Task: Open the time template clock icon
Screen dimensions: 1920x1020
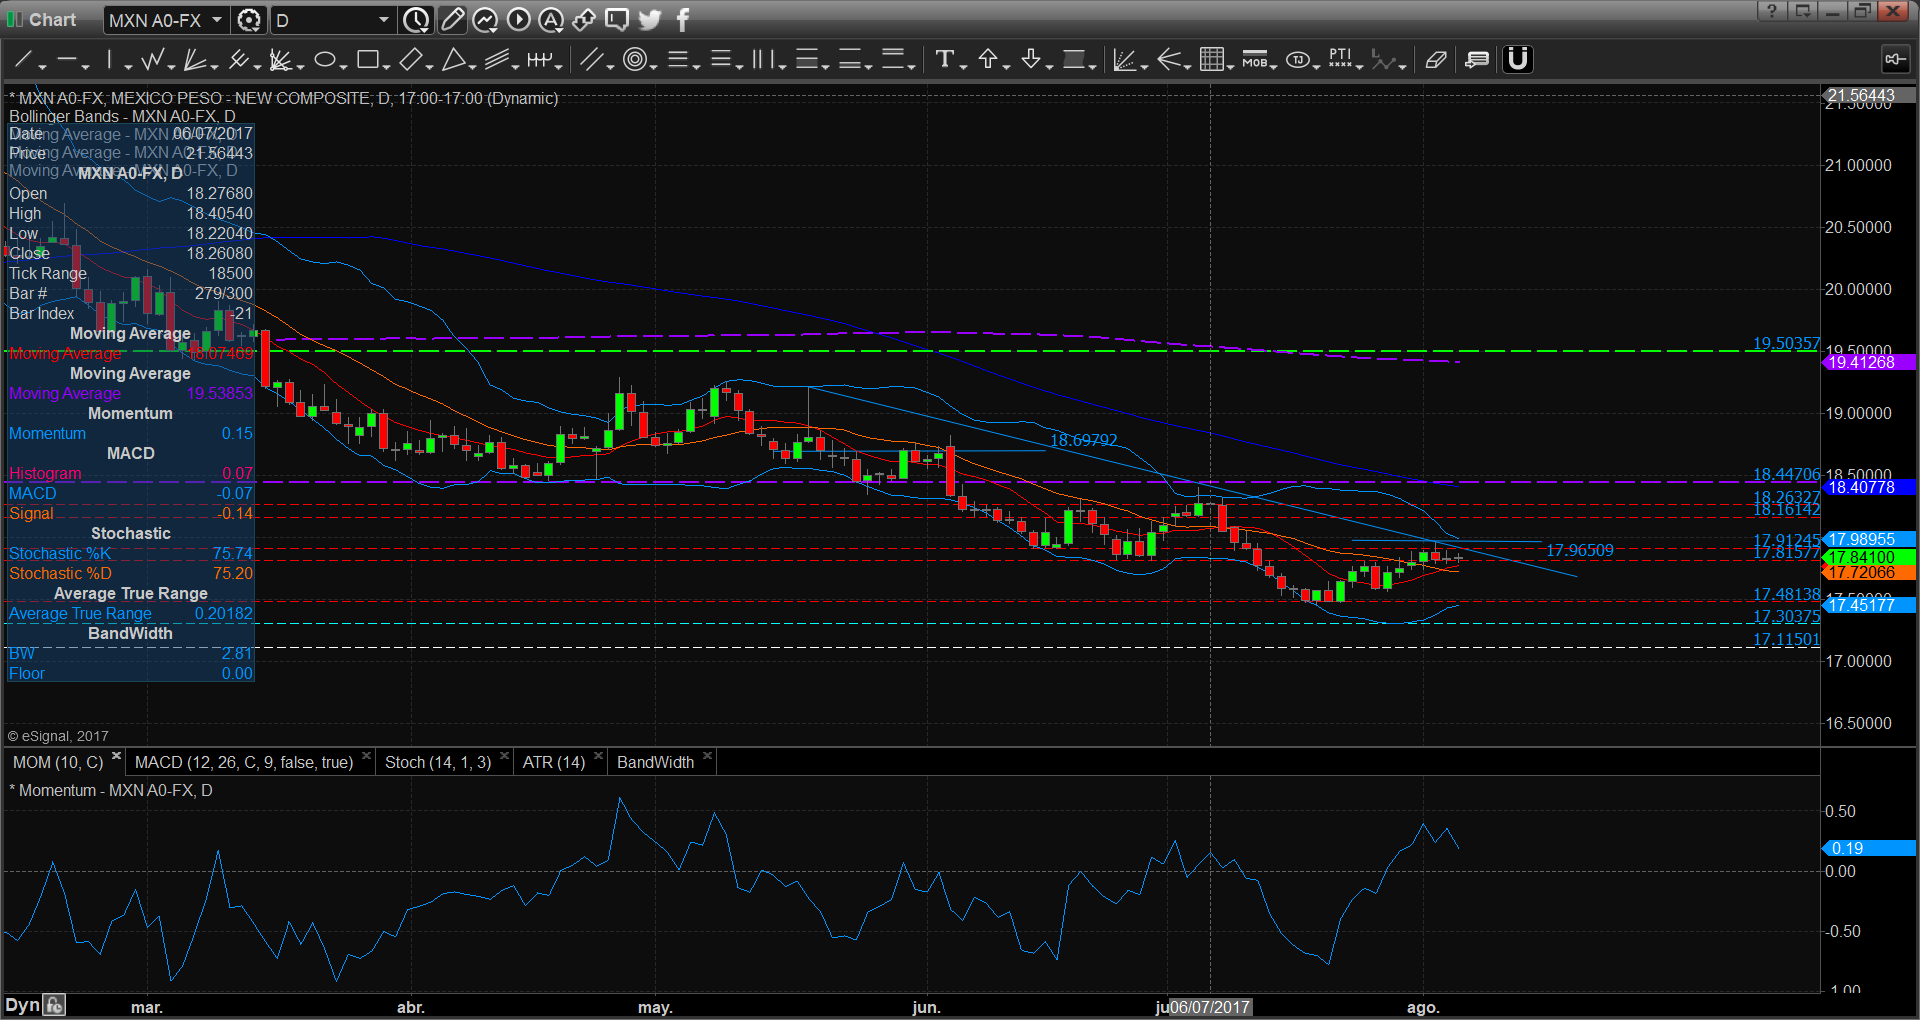Action: pyautogui.click(x=416, y=20)
